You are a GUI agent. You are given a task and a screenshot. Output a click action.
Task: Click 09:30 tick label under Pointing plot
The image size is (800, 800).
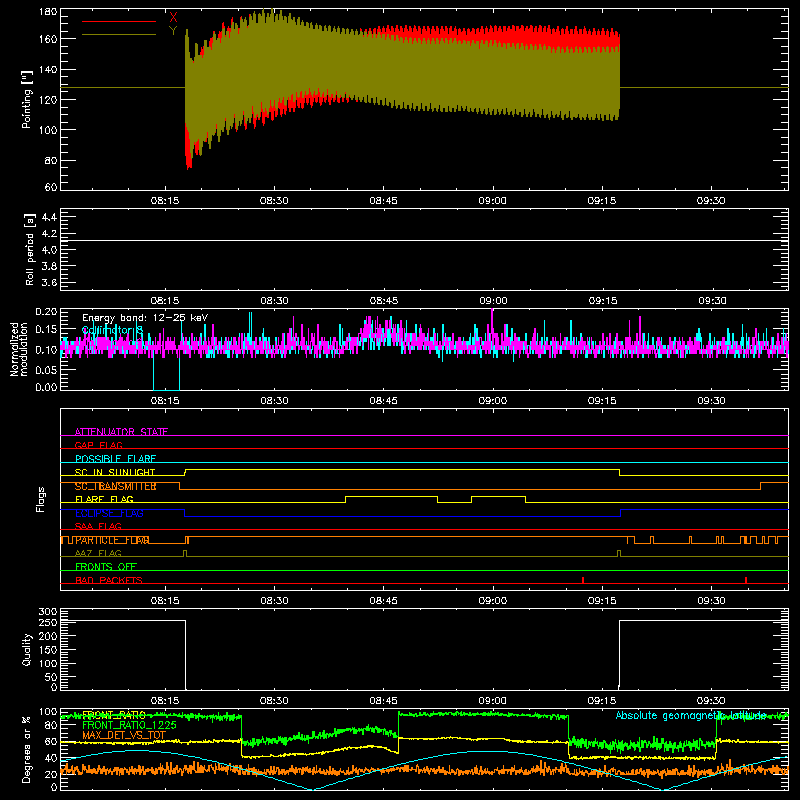pyautogui.click(x=711, y=201)
